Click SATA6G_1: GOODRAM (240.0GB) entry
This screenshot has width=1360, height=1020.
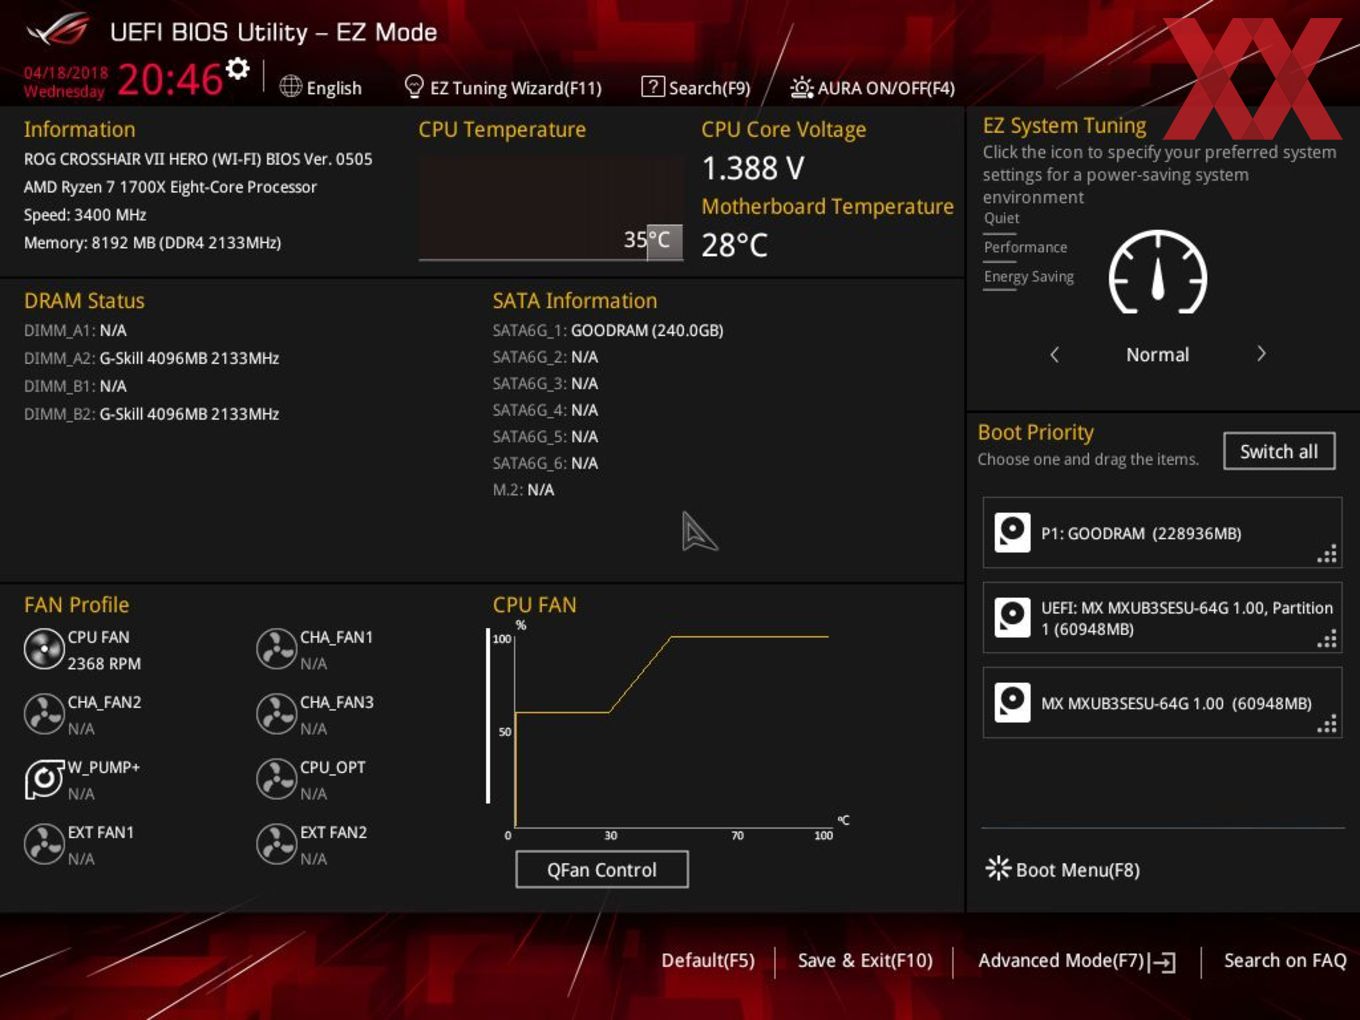[608, 330]
